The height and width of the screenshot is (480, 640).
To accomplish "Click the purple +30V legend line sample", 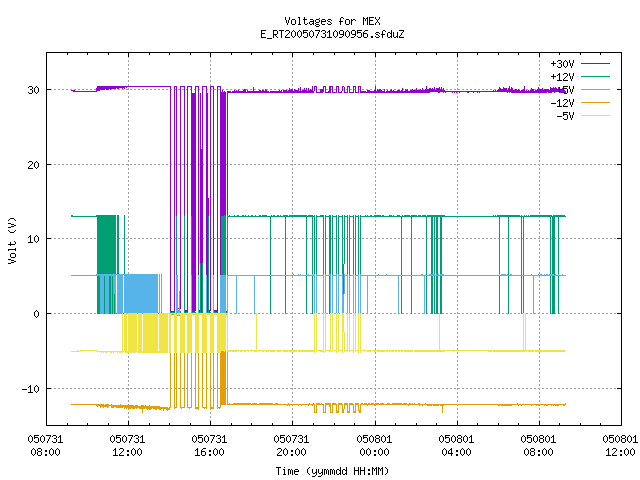I will (x=596, y=64).
